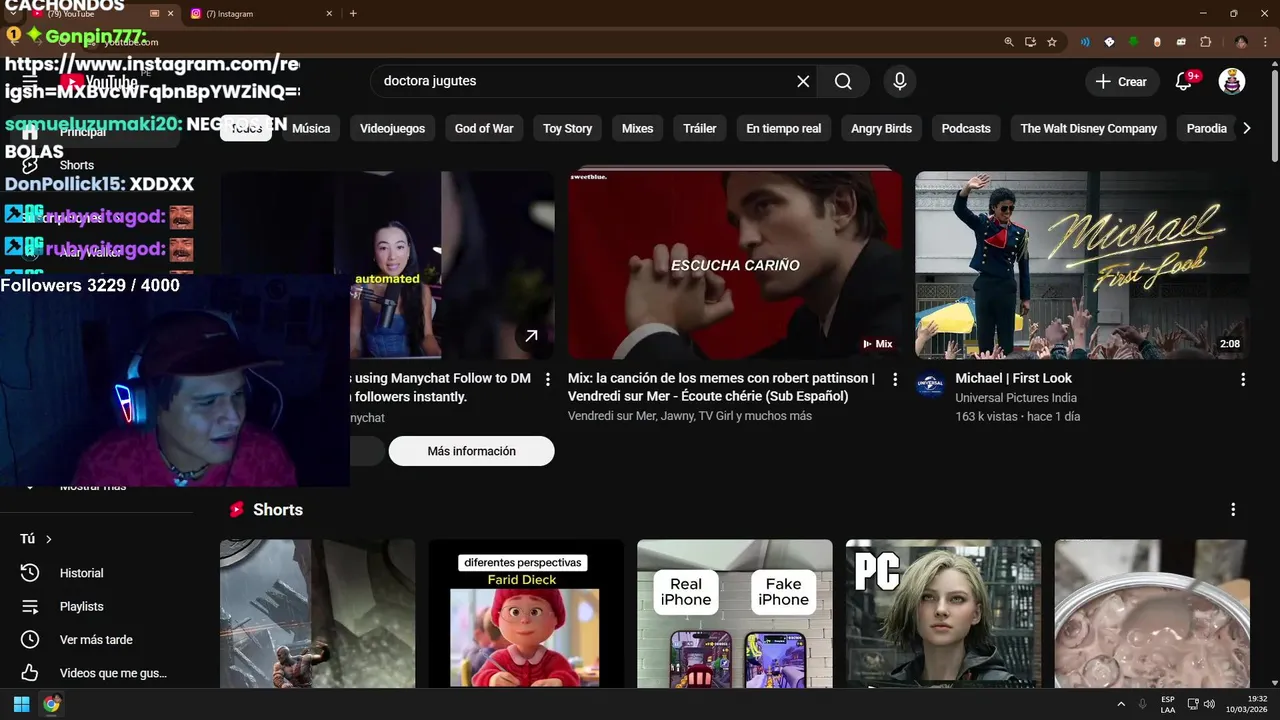Bookmark this page with the star icon
This screenshot has width=1280, height=720.
pos(1052,42)
